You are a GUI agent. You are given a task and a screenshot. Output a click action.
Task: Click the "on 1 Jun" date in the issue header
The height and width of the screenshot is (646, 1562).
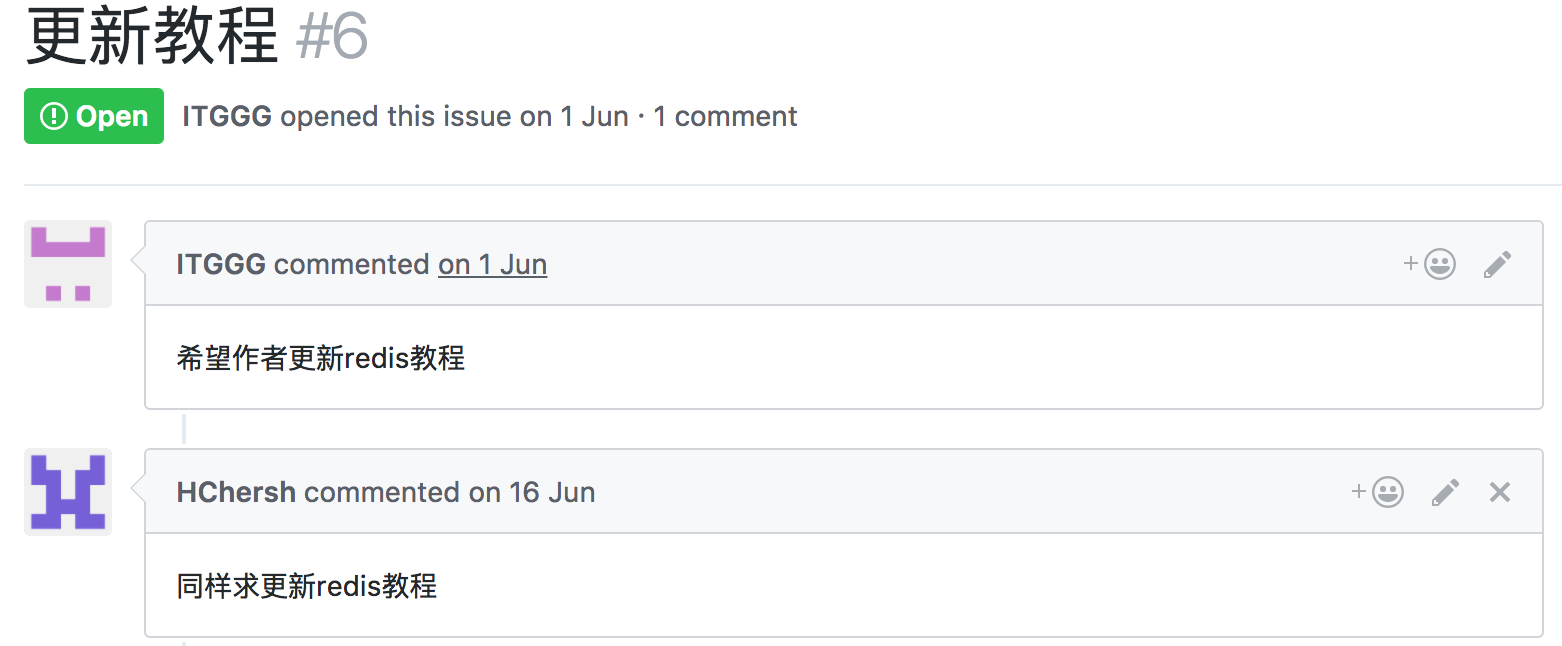573,116
